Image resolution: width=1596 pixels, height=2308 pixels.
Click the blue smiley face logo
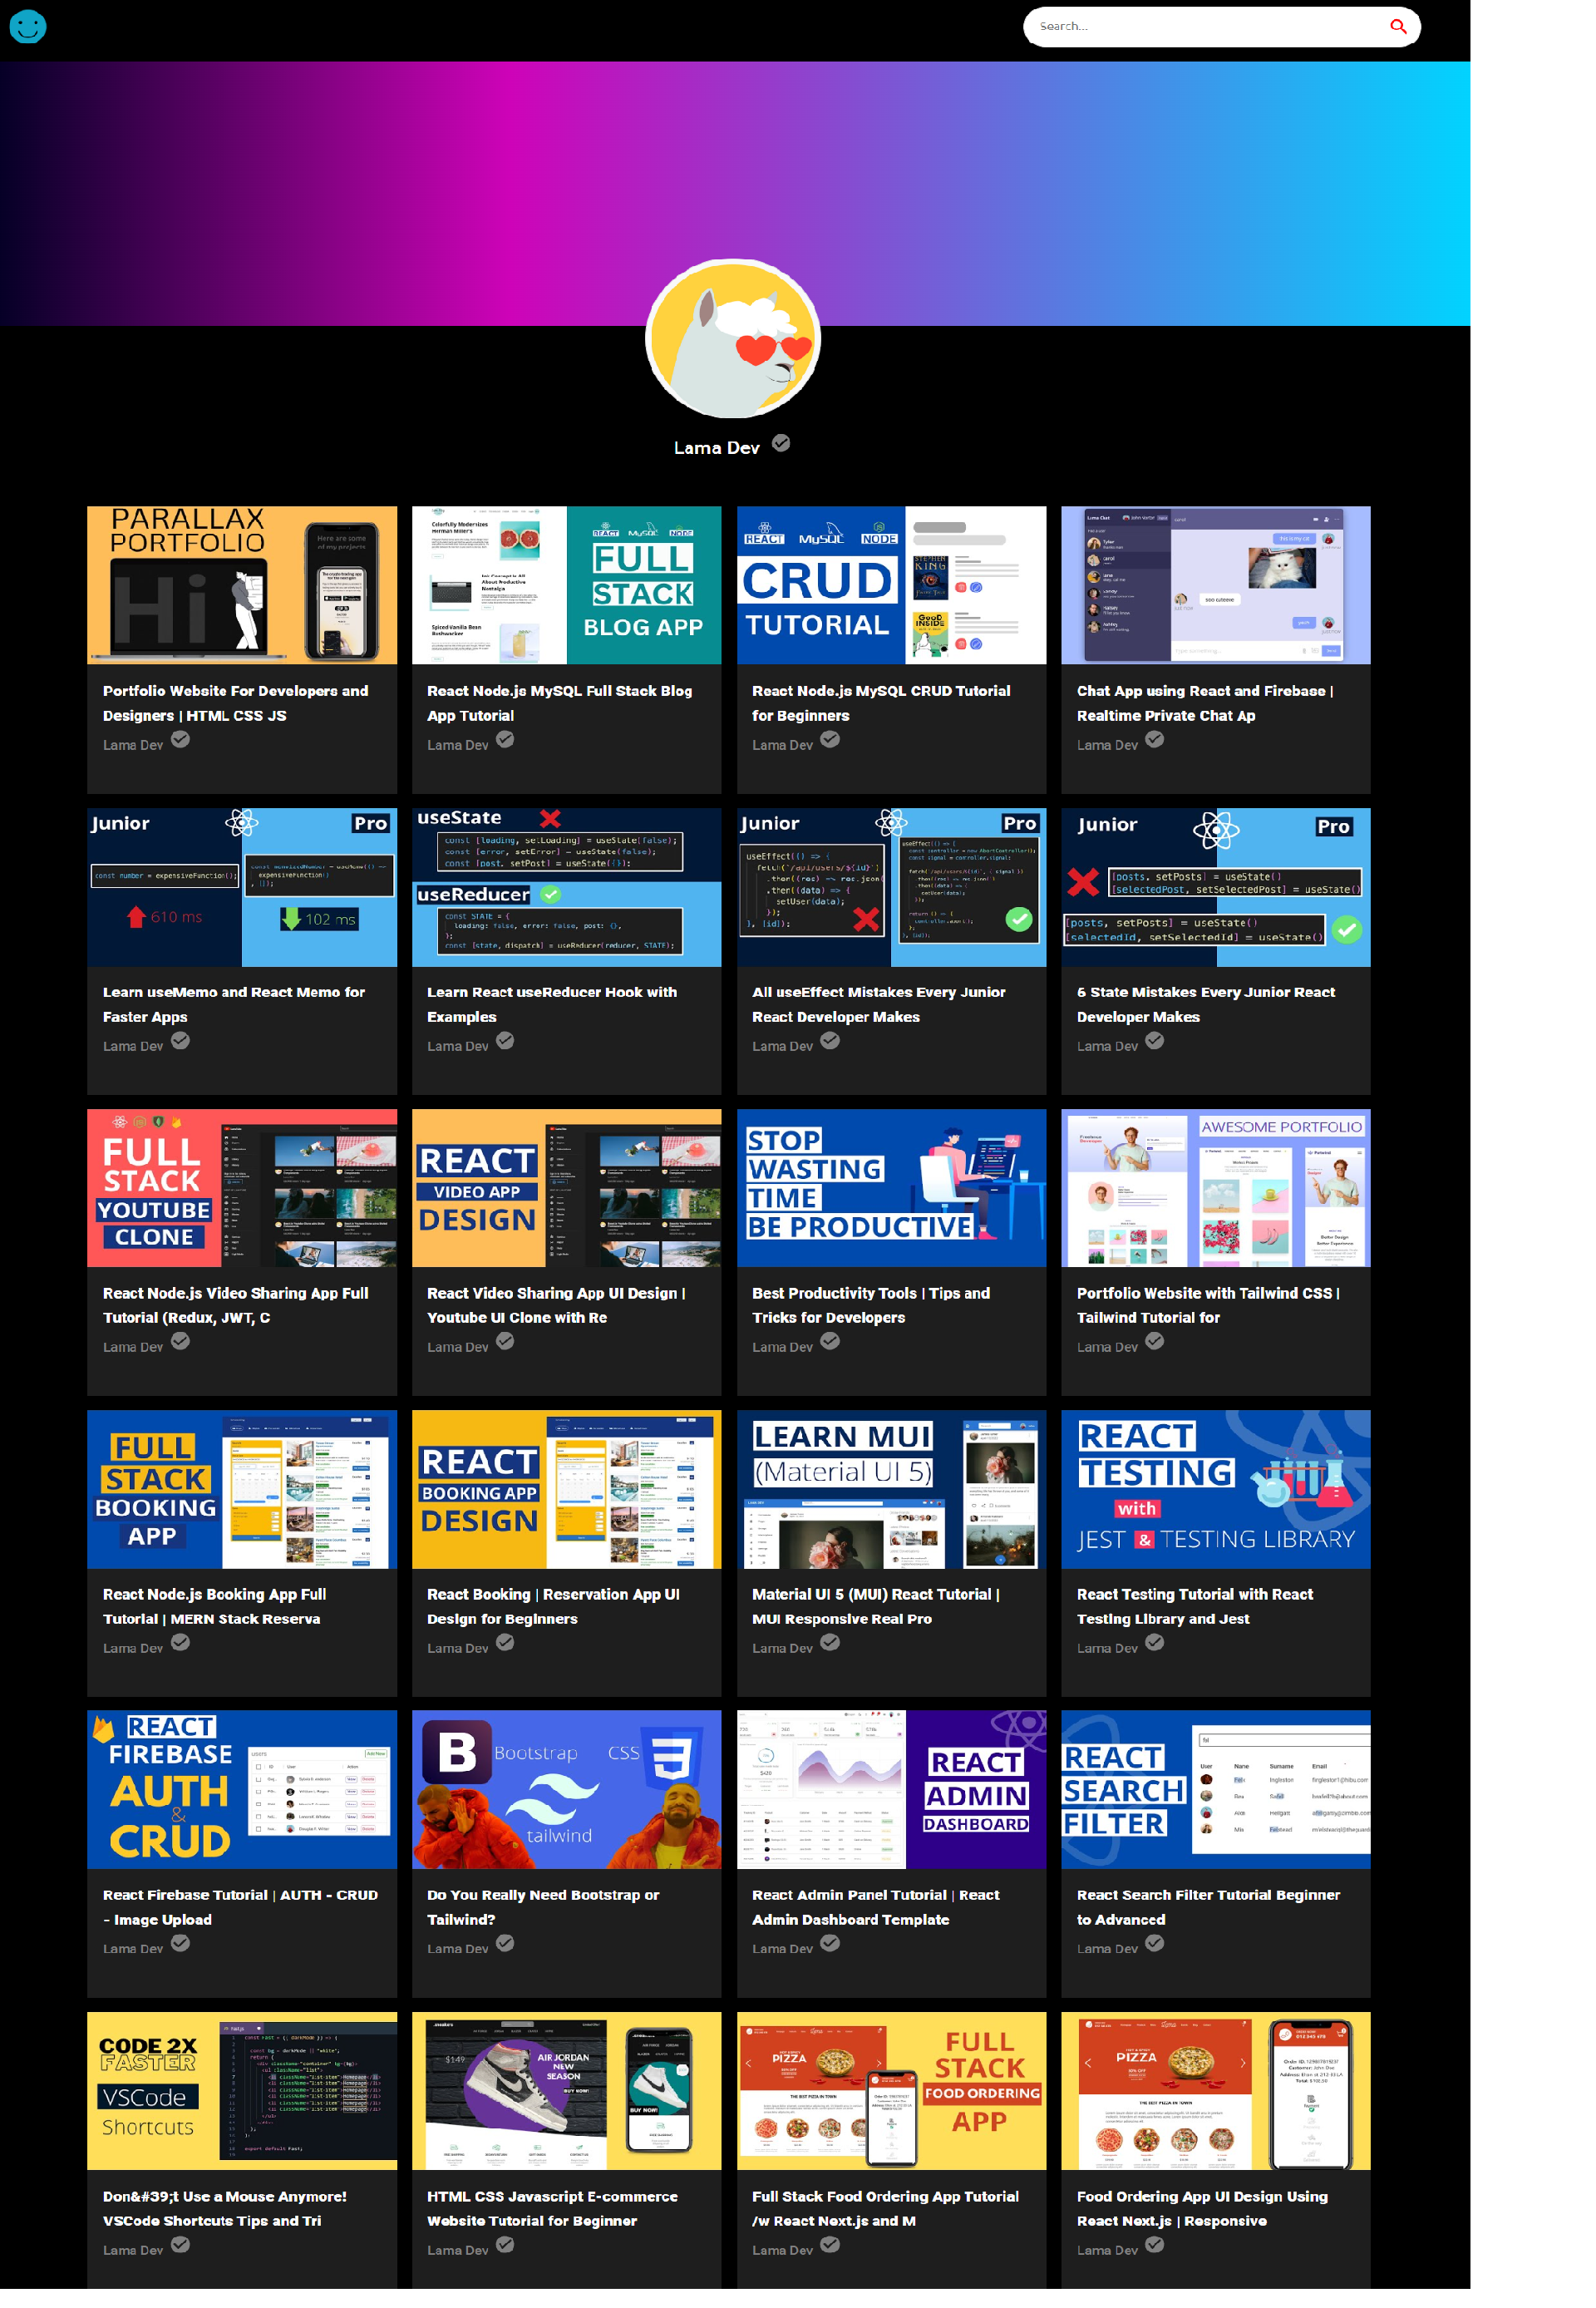(28, 26)
